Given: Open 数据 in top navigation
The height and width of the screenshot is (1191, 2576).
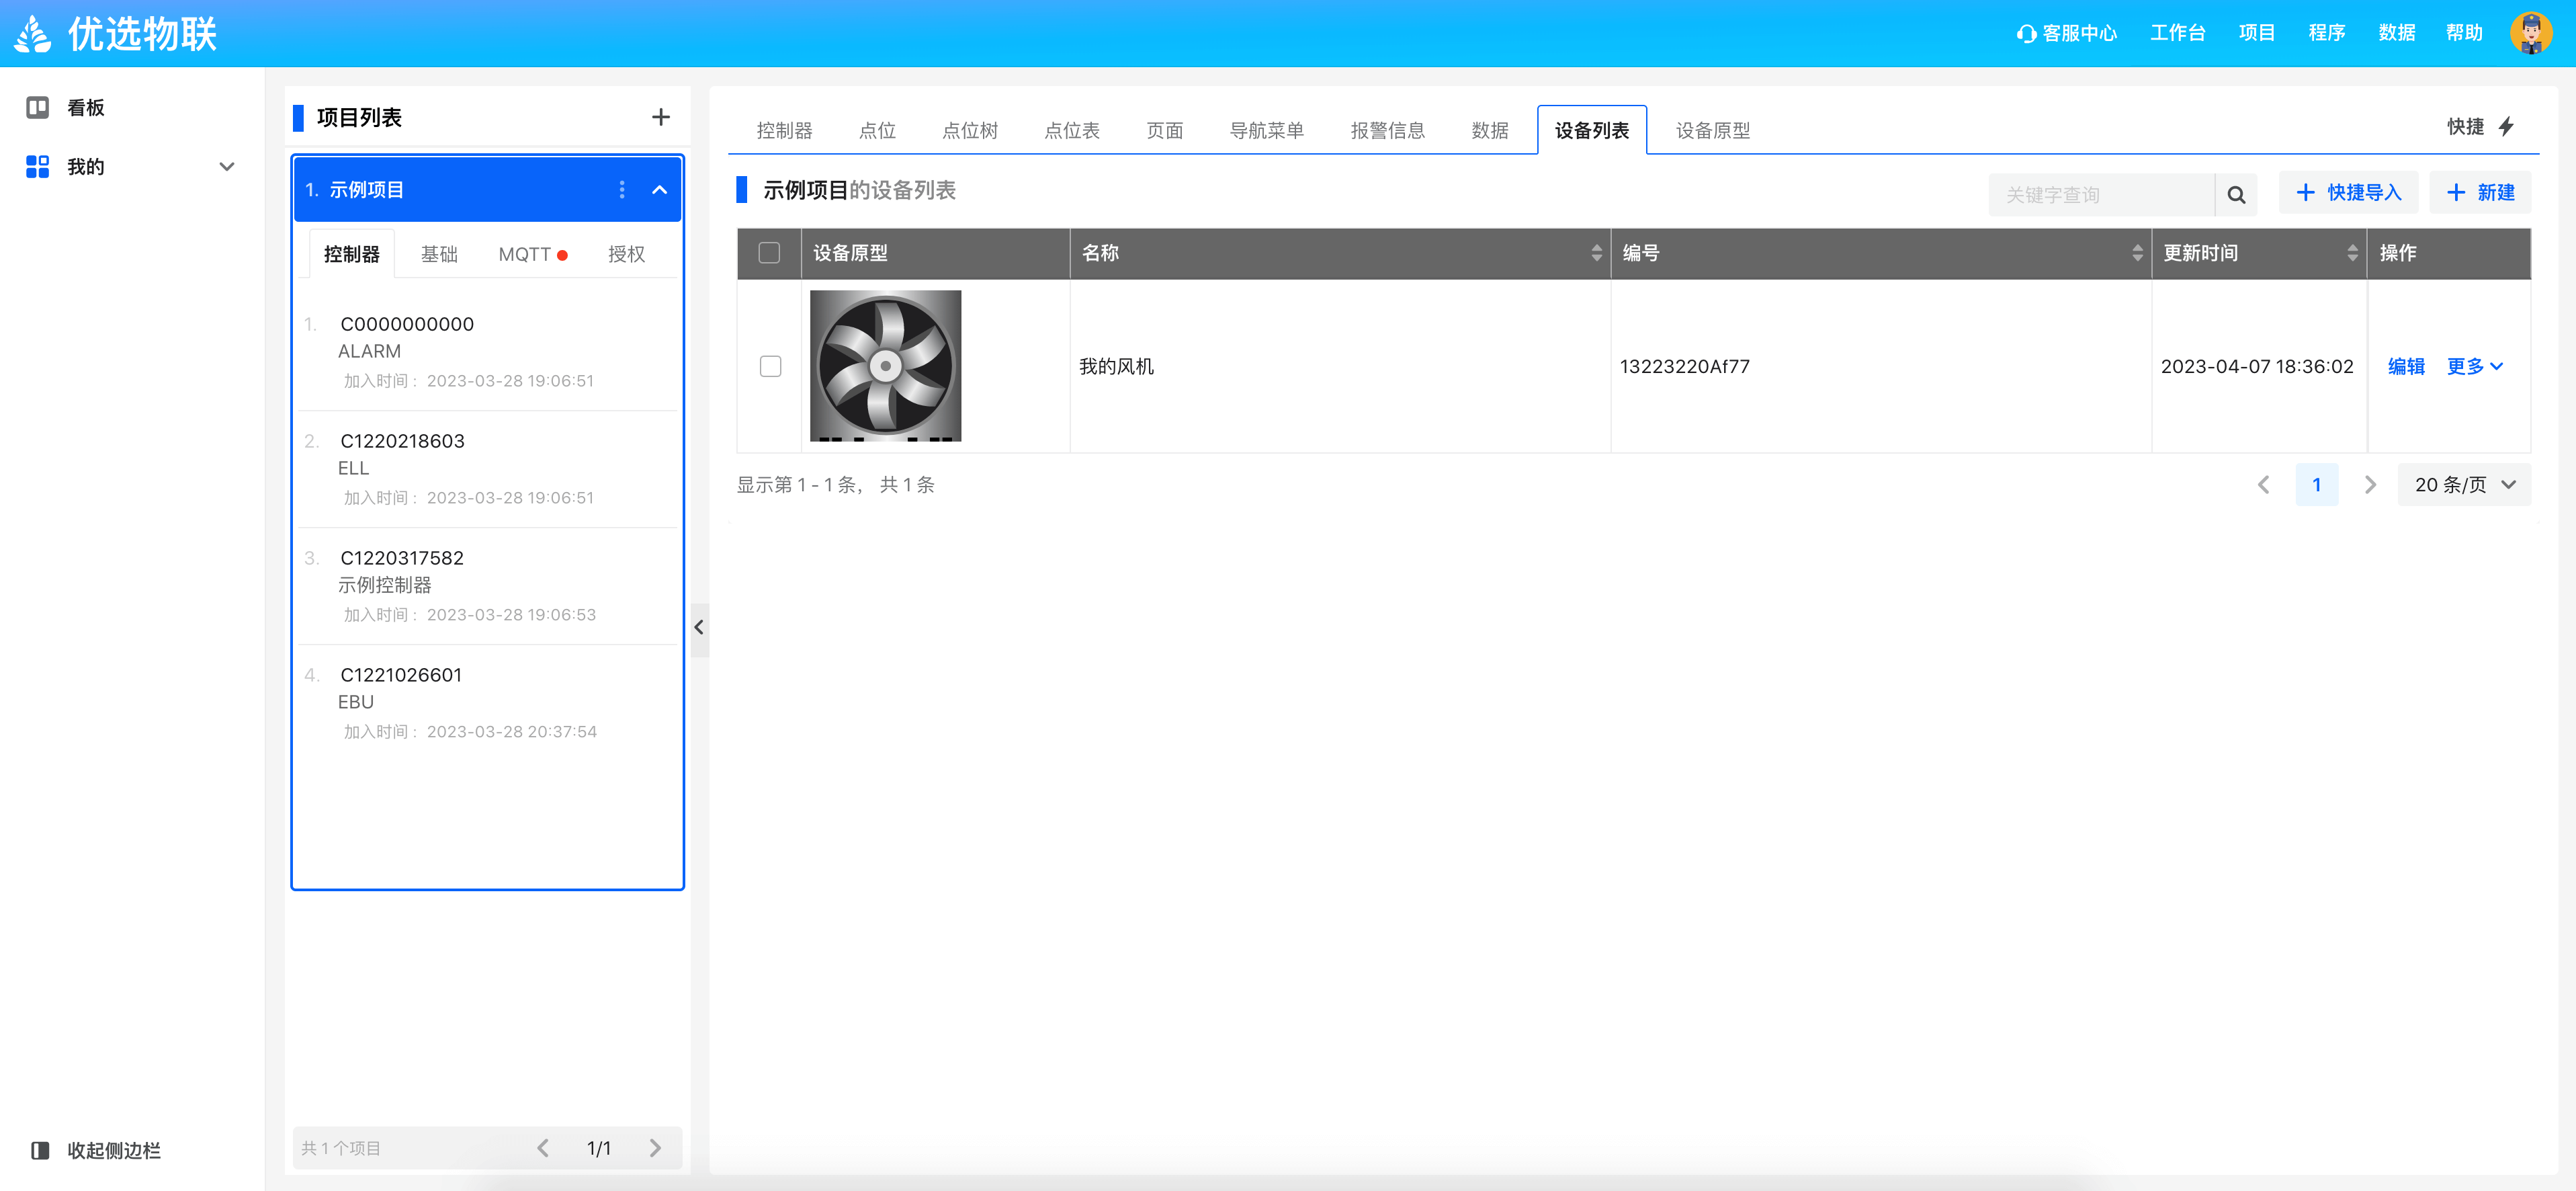Looking at the screenshot, I should coord(2396,33).
